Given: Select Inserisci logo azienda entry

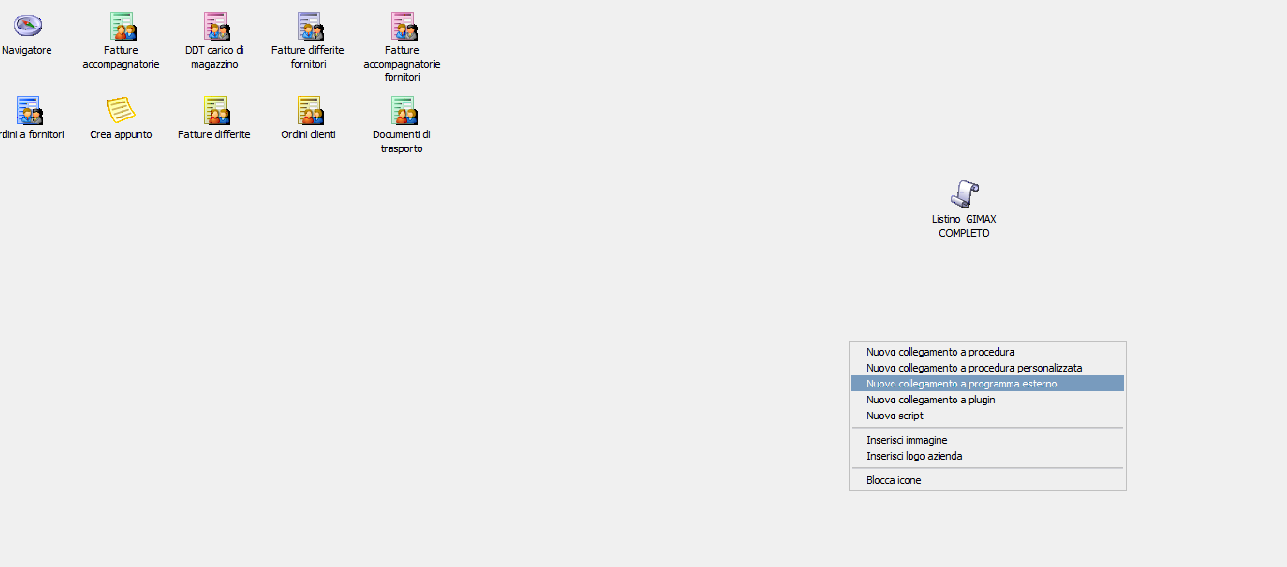Looking at the screenshot, I should [x=987, y=456].
